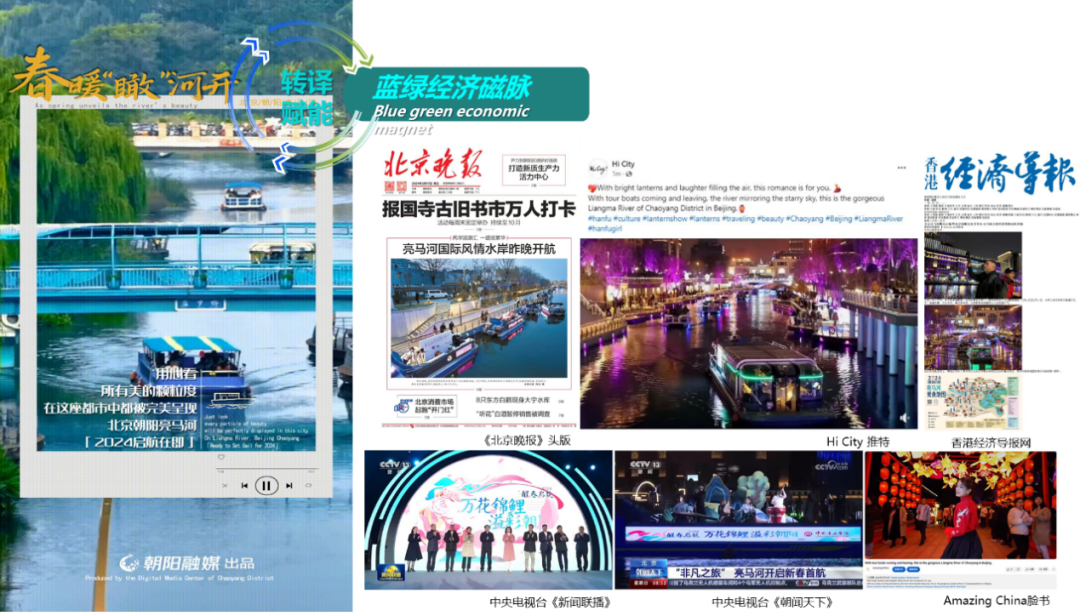
Task: Toggle the heart favorite above the player controls
Action: (x=220, y=457)
